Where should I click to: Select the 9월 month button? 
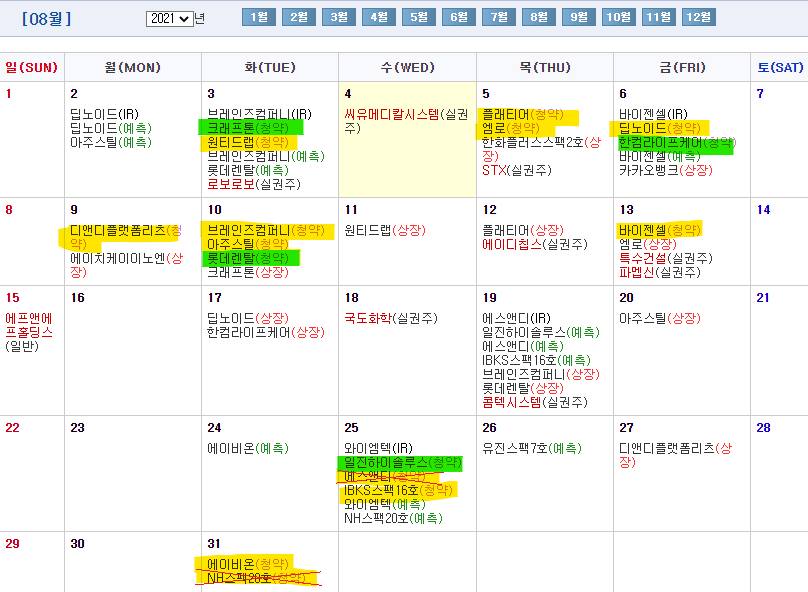[579, 17]
